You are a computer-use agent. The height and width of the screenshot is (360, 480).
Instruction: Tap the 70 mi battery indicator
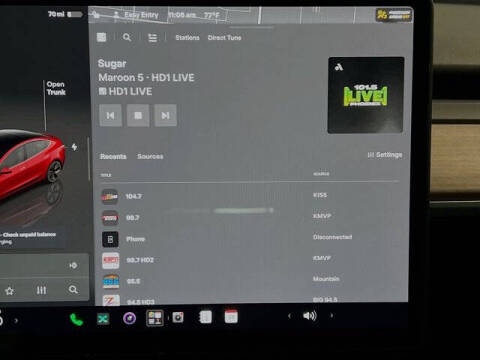(x=65, y=14)
